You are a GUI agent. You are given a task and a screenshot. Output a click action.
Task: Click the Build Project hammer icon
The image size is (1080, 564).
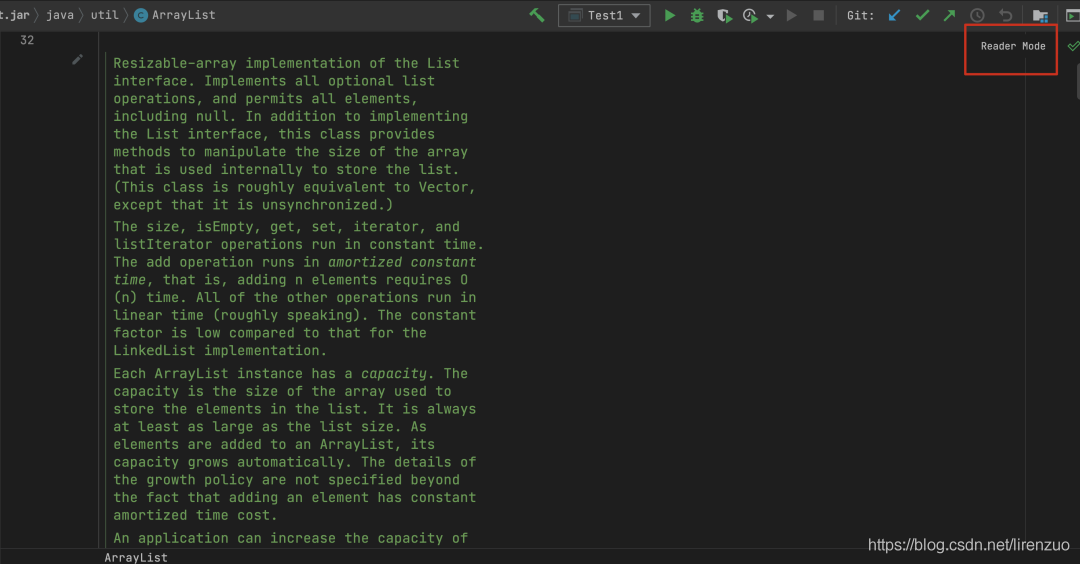pos(537,15)
